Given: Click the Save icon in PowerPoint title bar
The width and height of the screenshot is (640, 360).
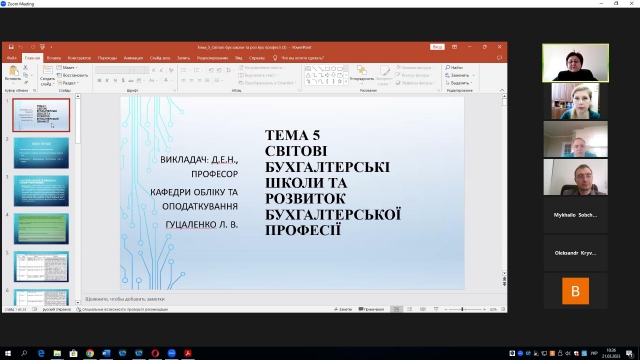Looking at the screenshot, I should 11,47.
